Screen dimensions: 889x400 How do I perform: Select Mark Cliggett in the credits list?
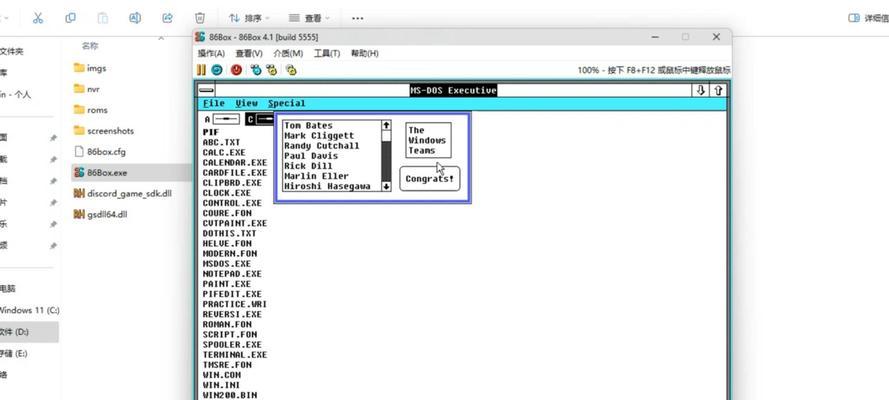tap(319, 135)
